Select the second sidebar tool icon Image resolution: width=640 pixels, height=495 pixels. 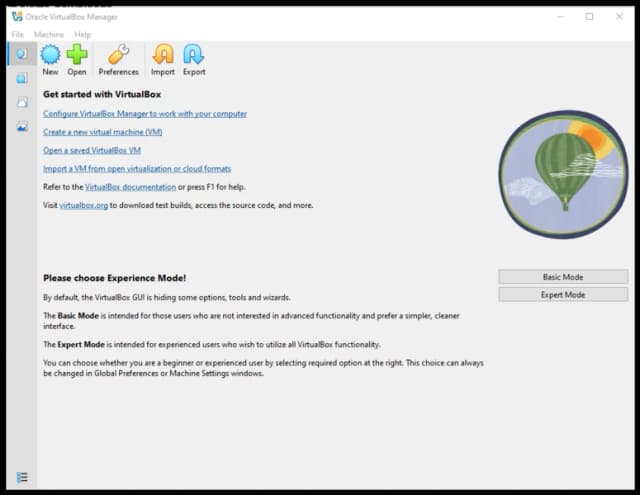[22, 78]
